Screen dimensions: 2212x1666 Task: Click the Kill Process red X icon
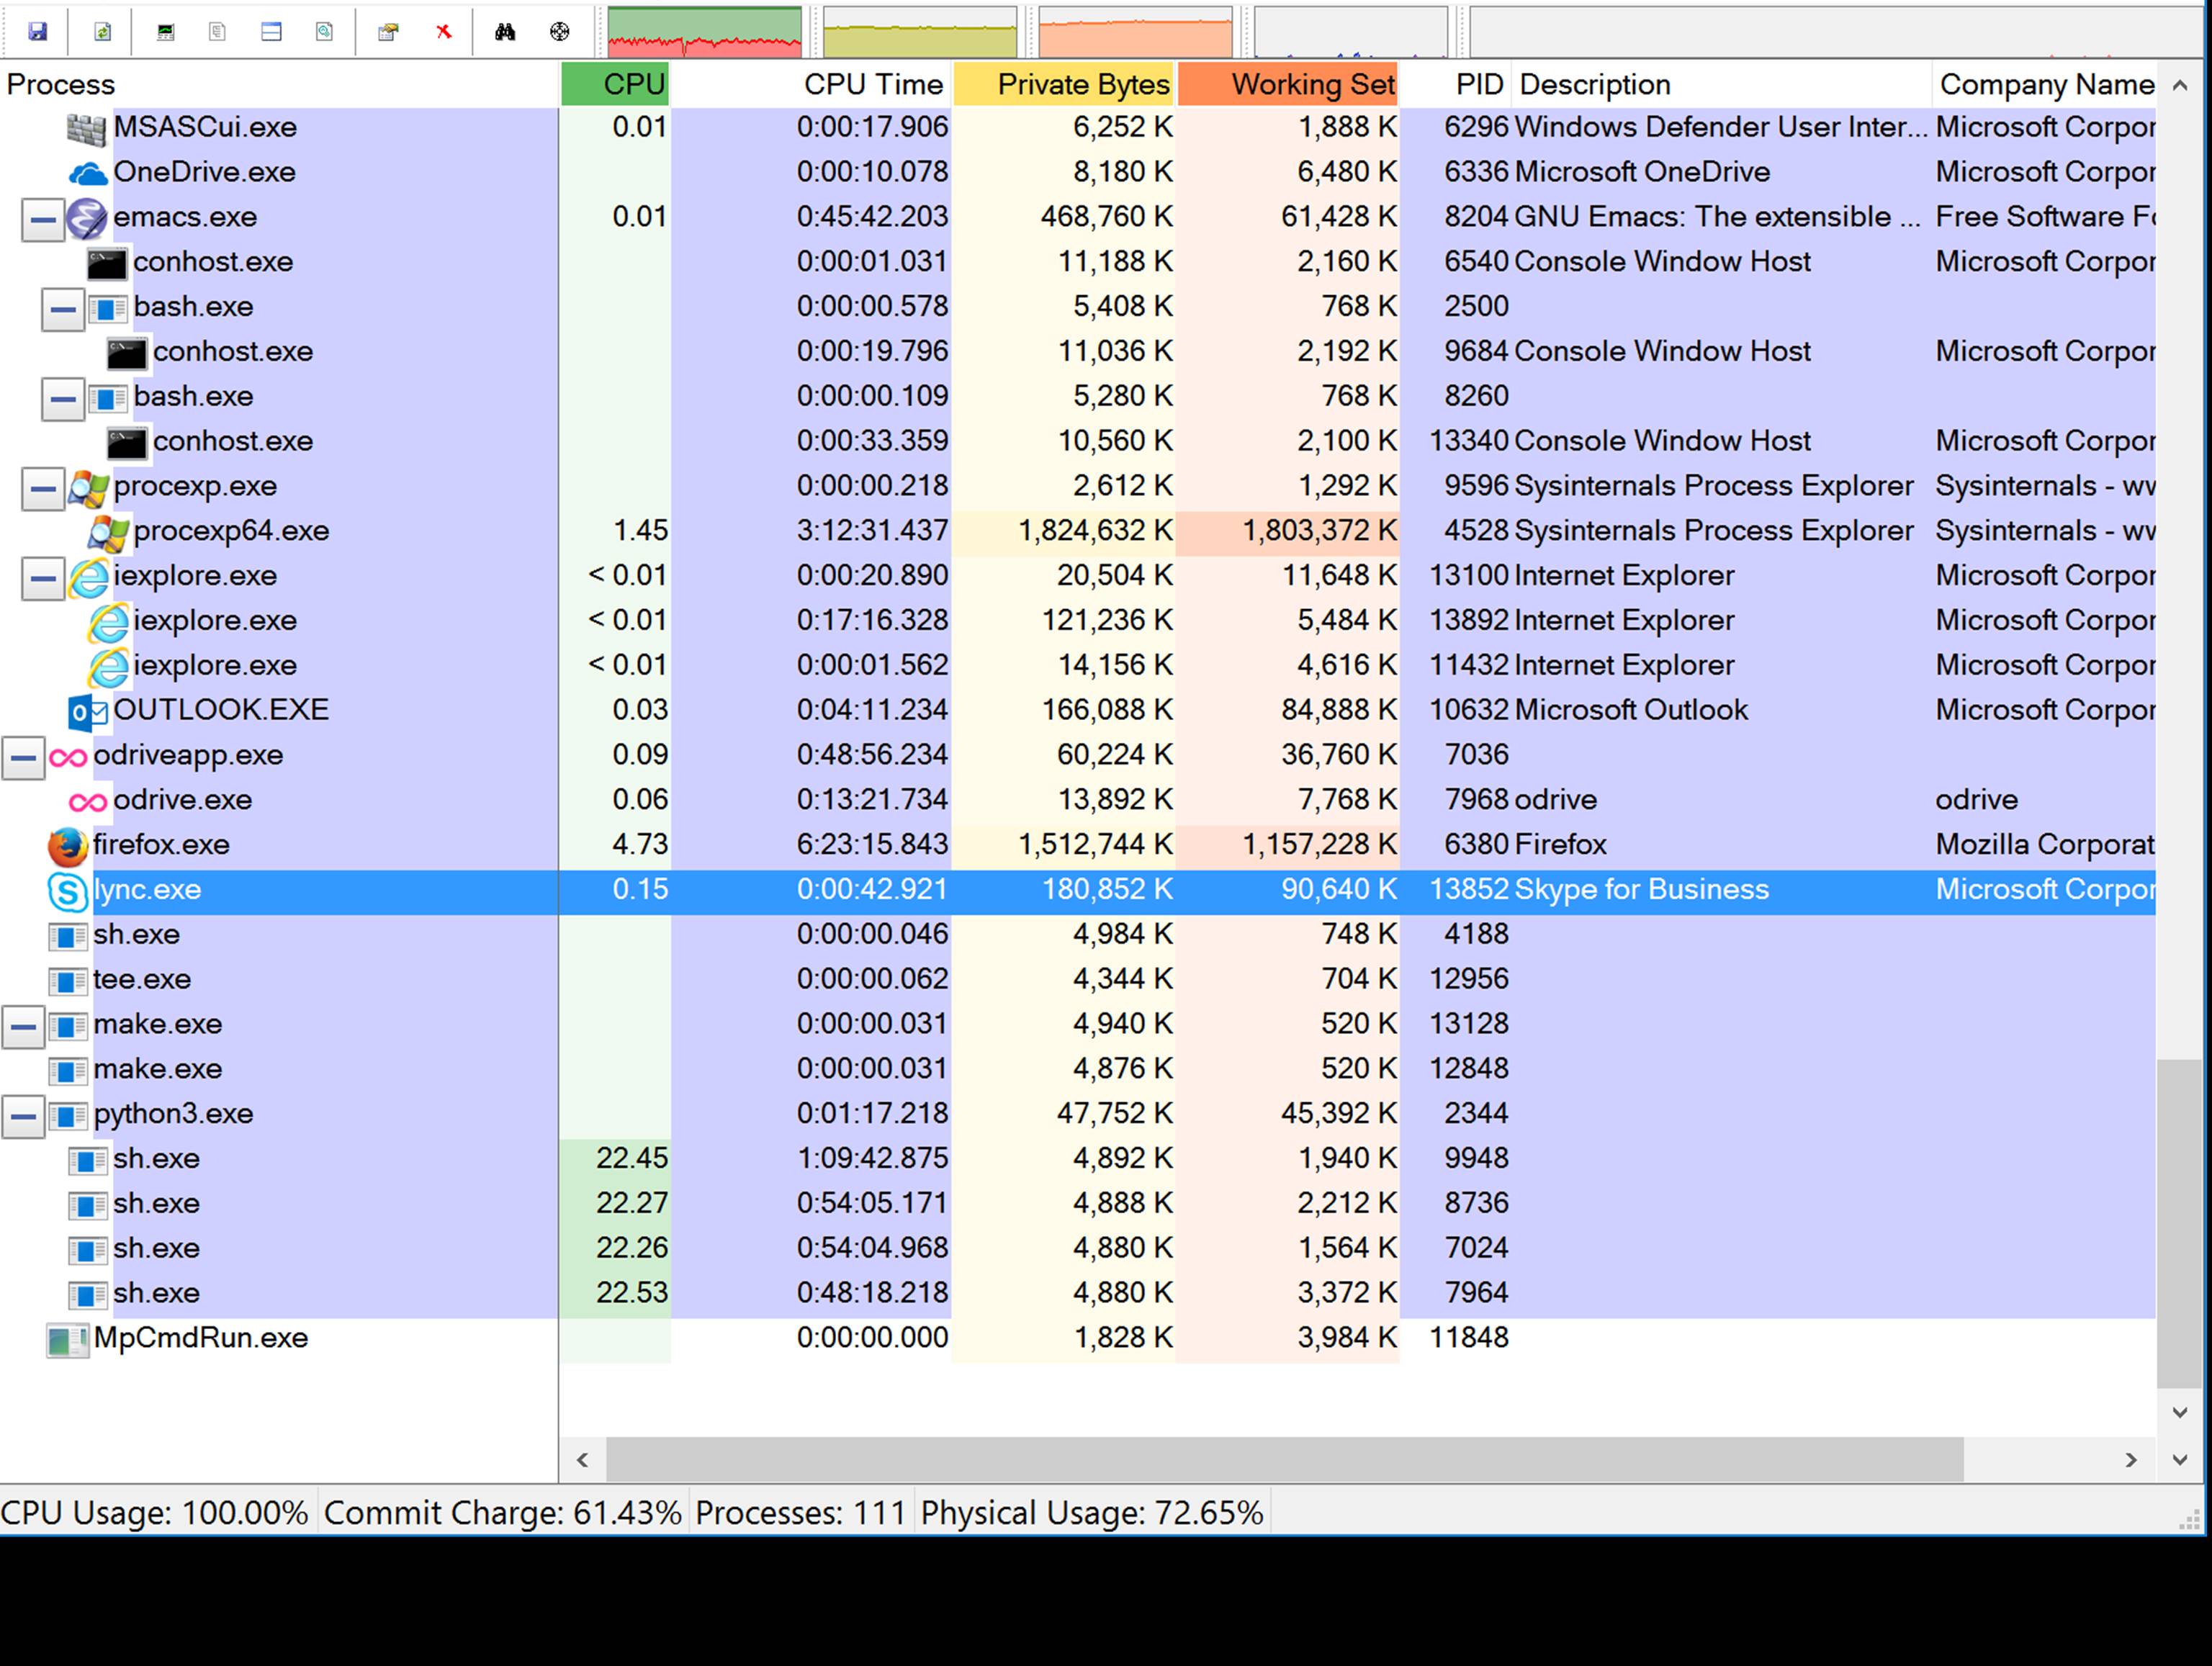pos(444,32)
